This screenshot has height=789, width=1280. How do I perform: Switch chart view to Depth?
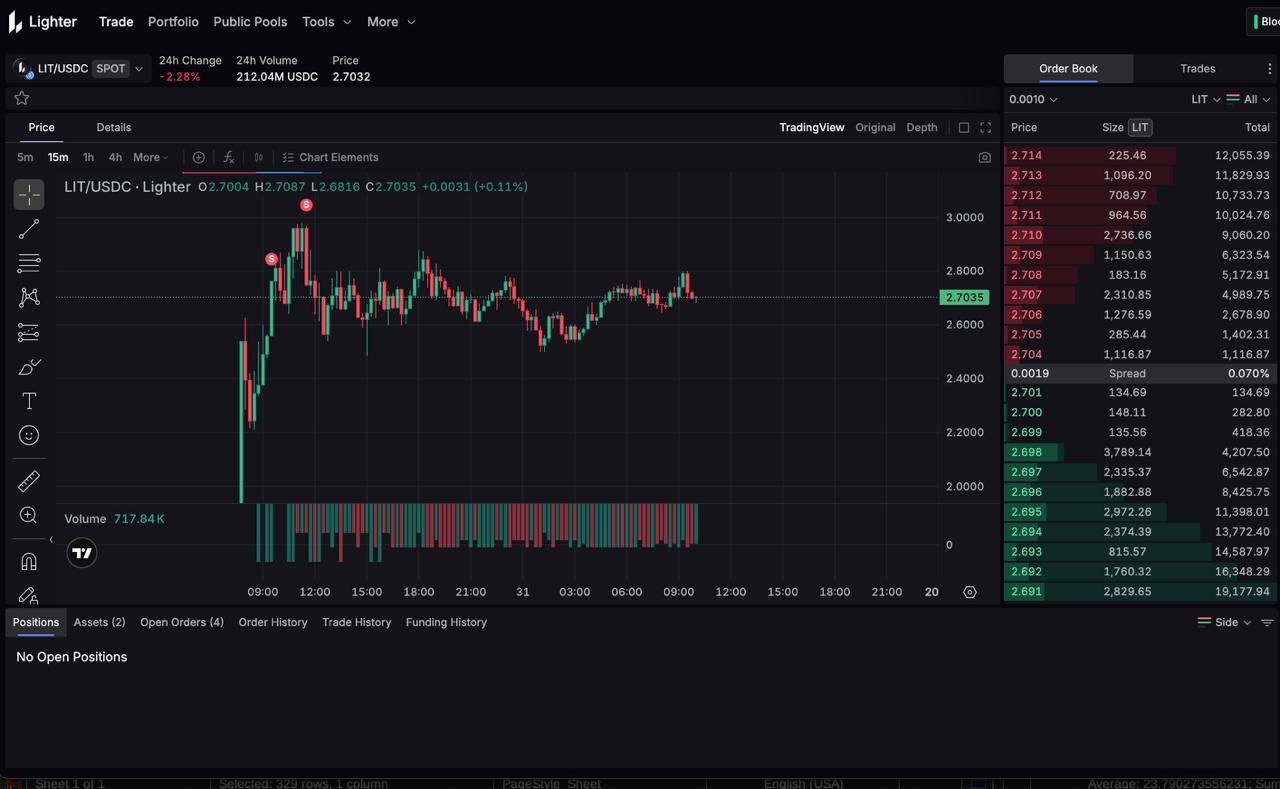pos(921,128)
